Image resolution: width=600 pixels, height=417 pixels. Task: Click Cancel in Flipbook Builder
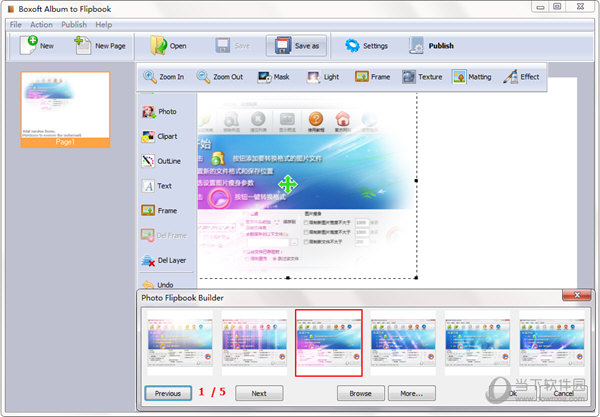[564, 393]
